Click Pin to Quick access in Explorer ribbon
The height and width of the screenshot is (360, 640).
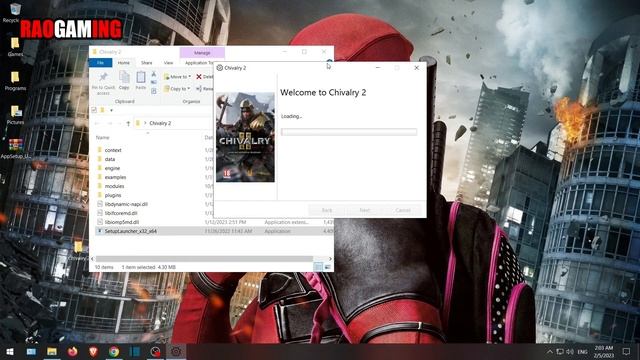point(103,83)
